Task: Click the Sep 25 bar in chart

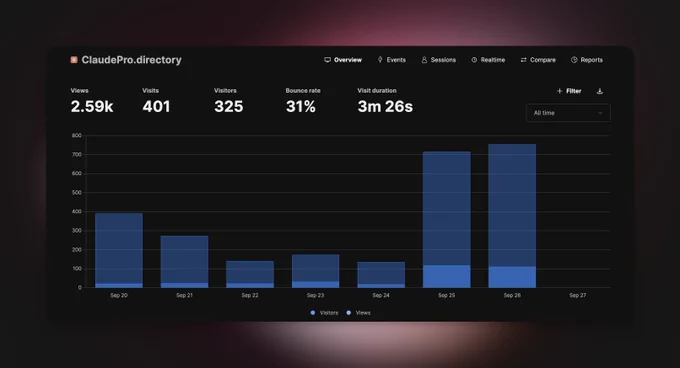Action: [447, 219]
